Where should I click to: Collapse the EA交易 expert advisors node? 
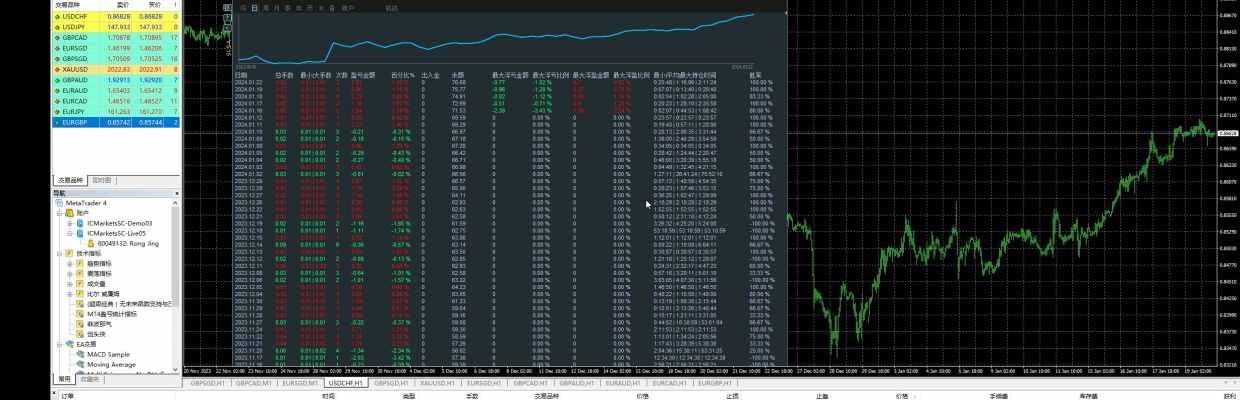58,344
